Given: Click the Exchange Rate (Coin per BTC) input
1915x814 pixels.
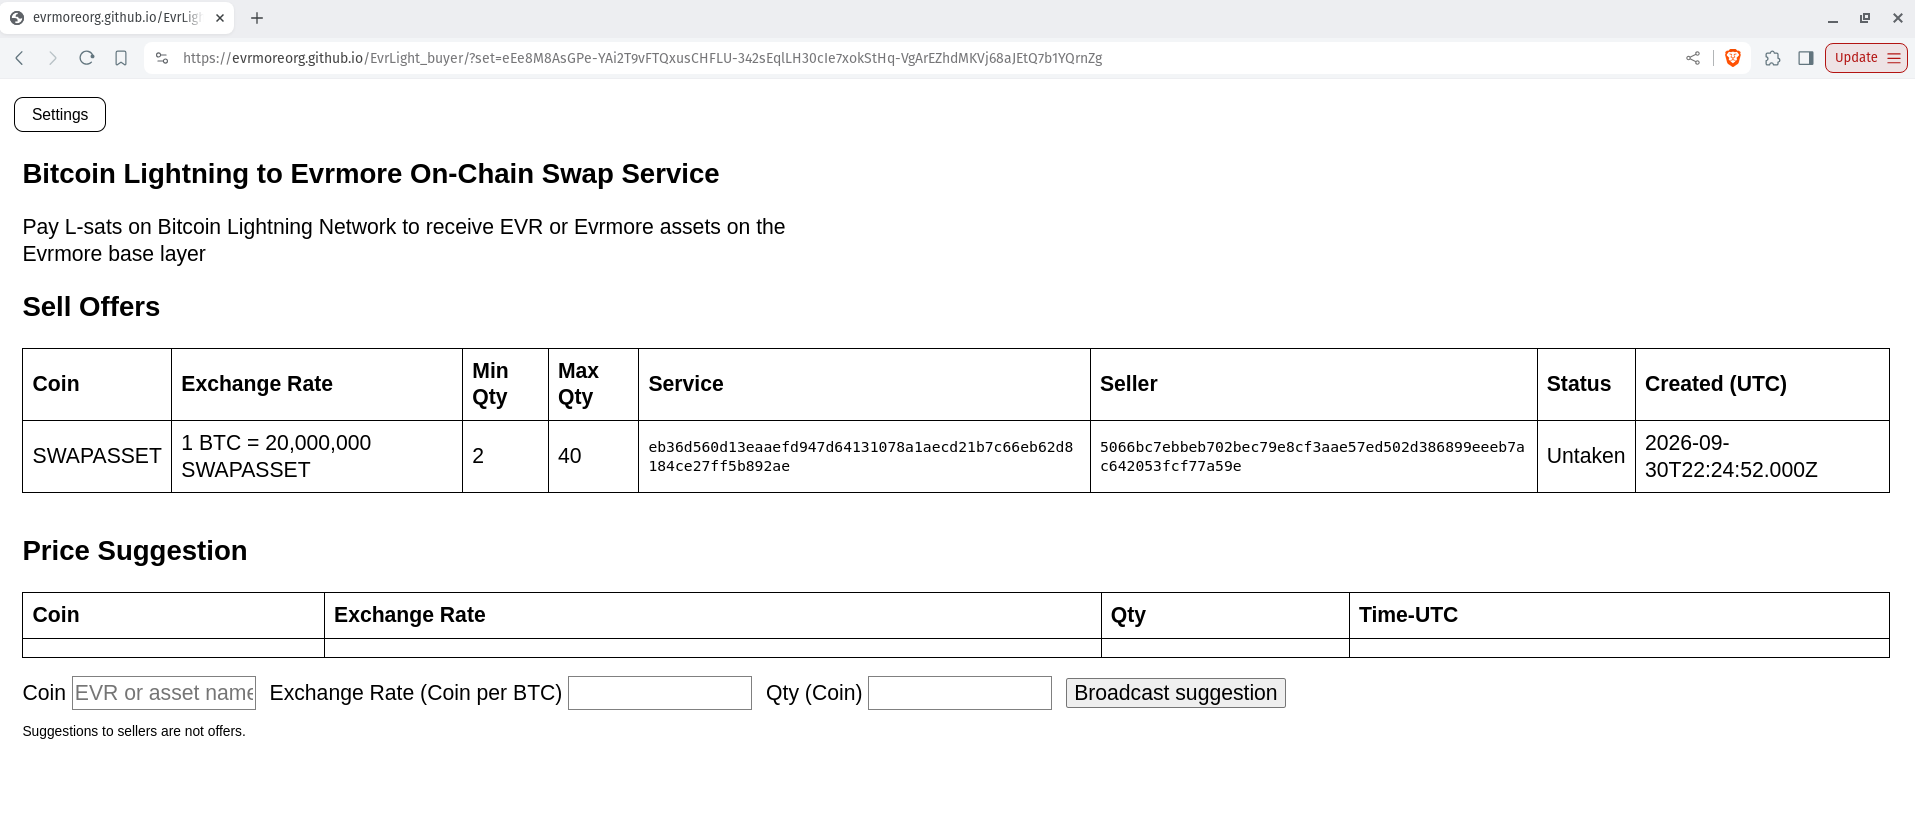Looking at the screenshot, I should (x=660, y=693).
